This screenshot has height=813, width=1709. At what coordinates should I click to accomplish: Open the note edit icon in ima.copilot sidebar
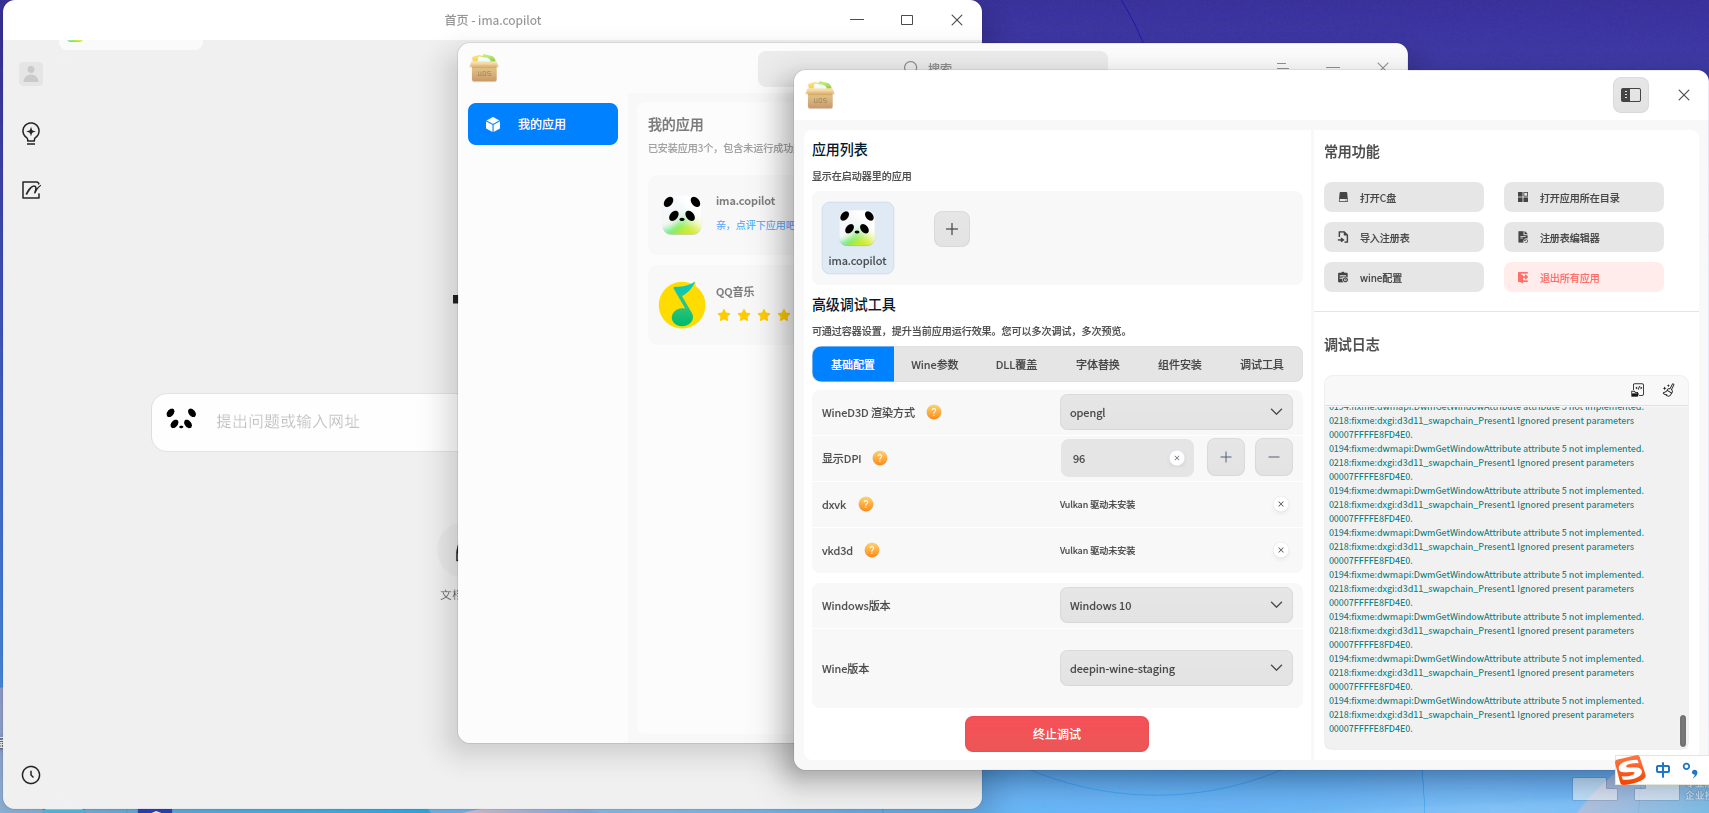click(x=31, y=190)
